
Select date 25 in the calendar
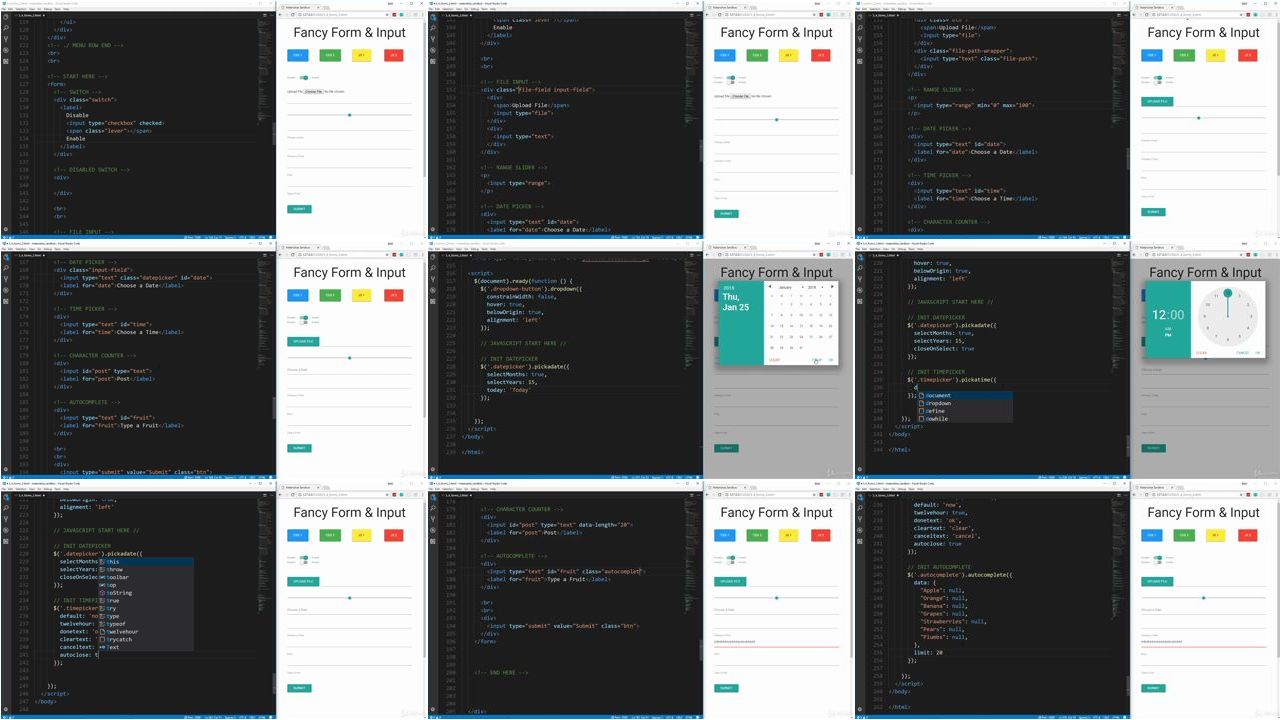[x=811, y=337]
